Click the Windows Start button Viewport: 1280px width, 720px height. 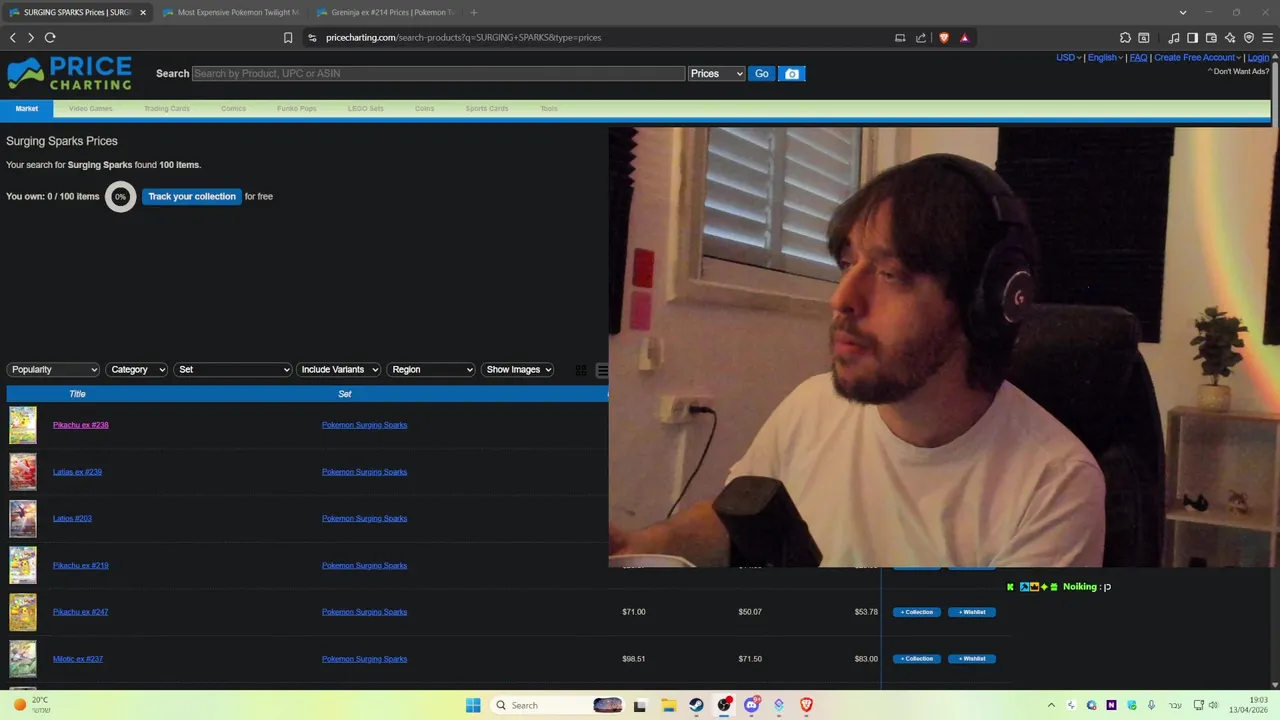(x=473, y=705)
